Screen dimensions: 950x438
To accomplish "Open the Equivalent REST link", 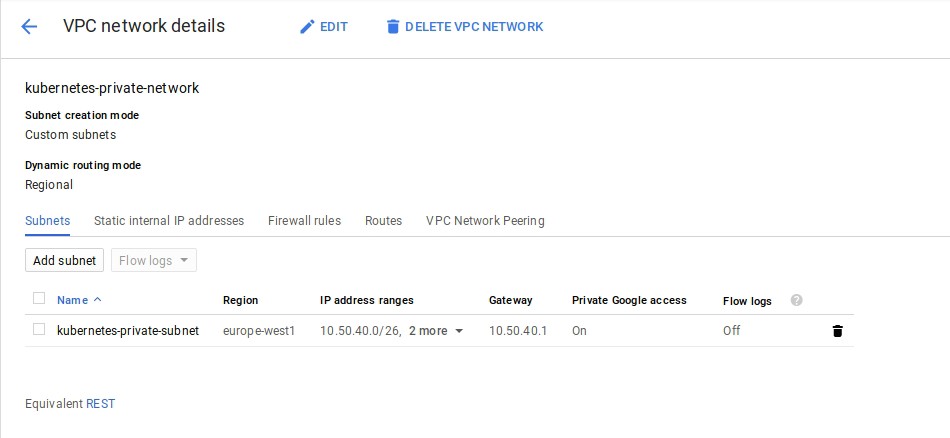I will point(101,404).
